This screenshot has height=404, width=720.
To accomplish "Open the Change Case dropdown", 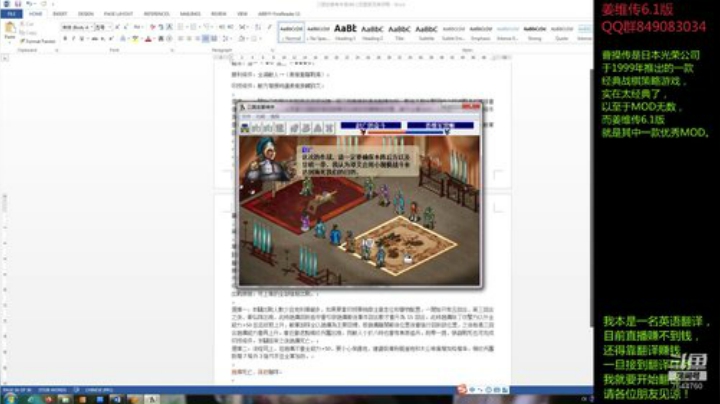I will (138, 28).
